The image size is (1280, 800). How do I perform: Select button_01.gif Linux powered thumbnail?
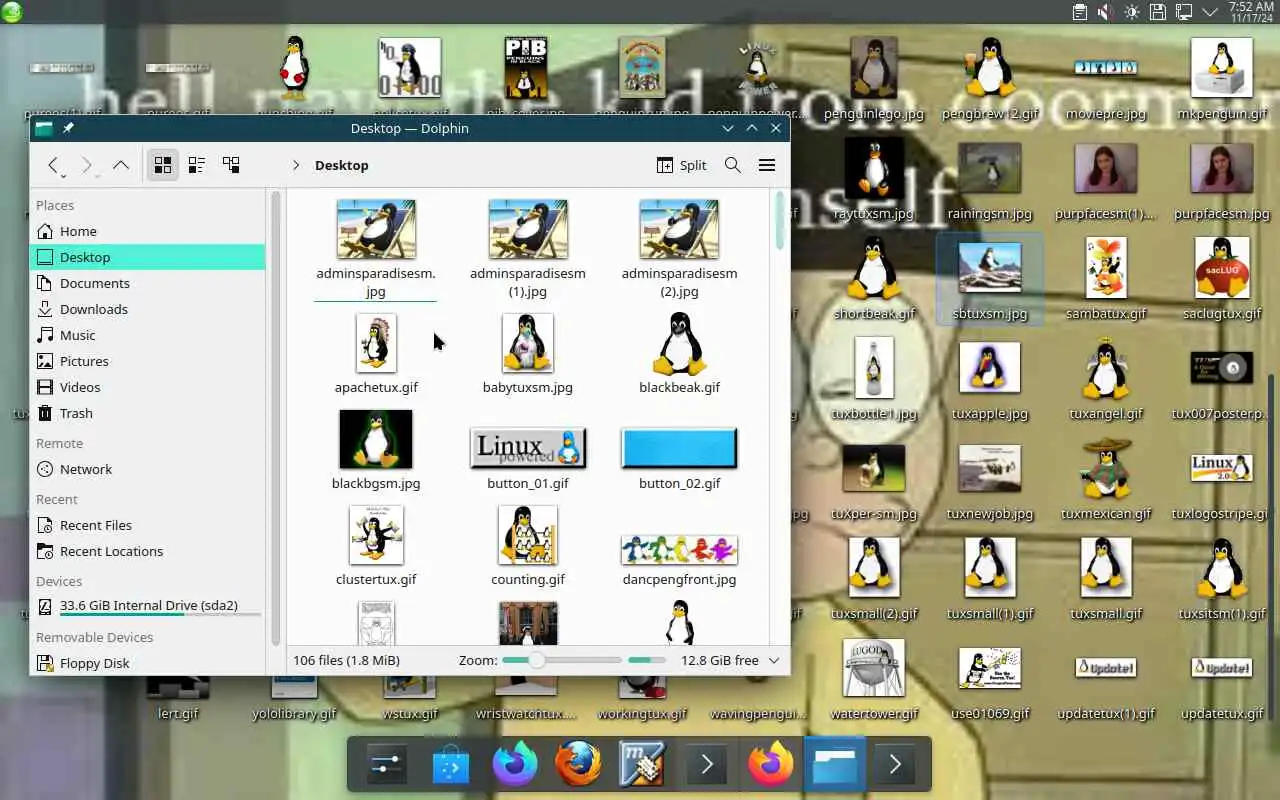click(528, 449)
